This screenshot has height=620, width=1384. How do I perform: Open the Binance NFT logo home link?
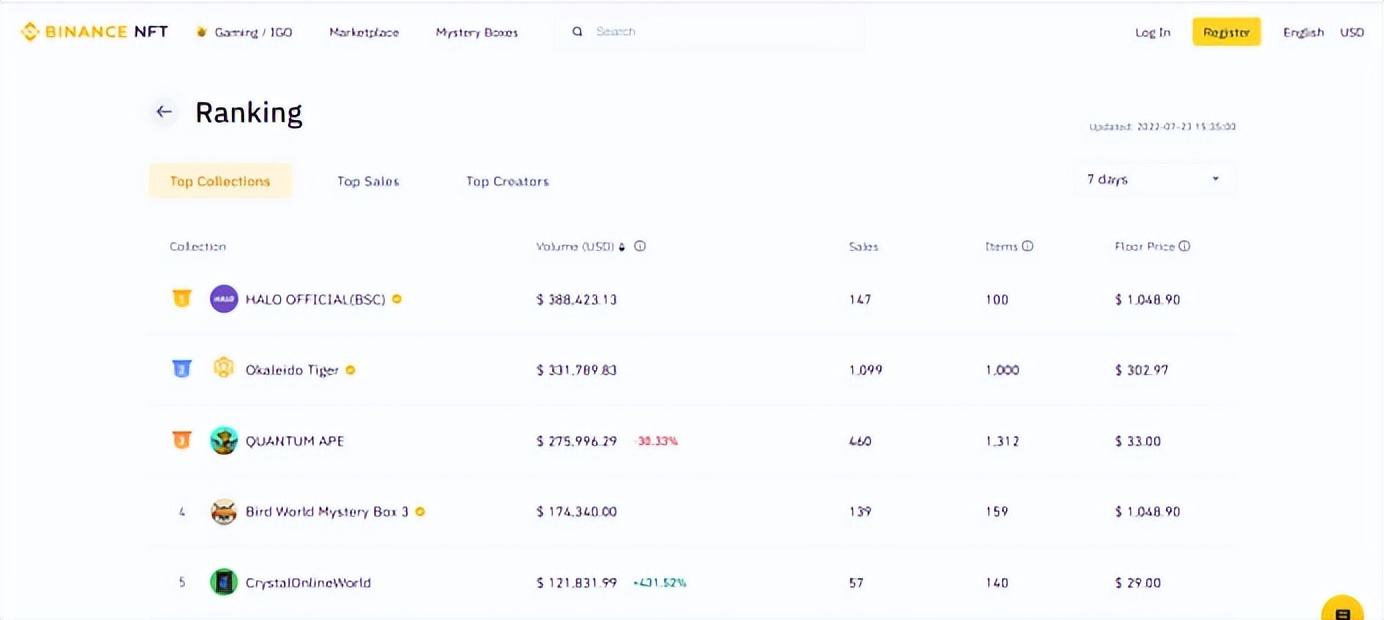coord(94,32)
